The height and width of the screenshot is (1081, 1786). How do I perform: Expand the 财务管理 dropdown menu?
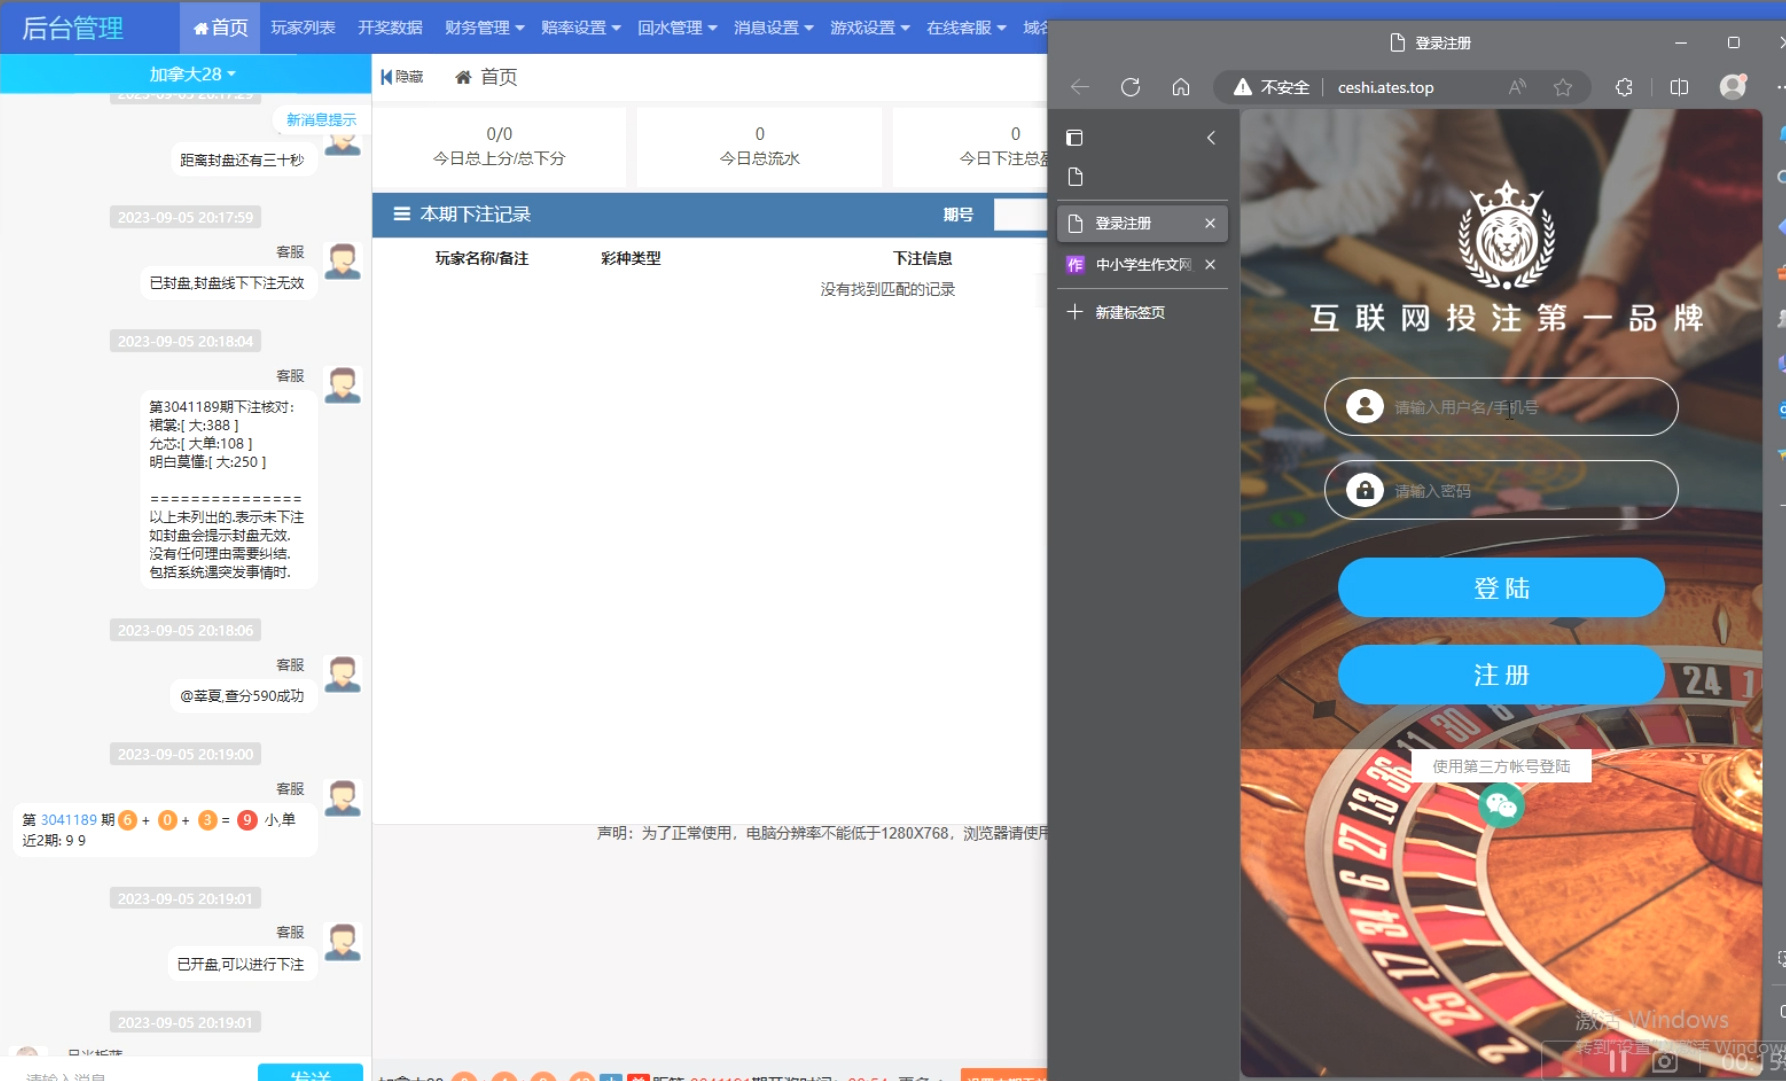pyautogui.click(x=484, y=27)
